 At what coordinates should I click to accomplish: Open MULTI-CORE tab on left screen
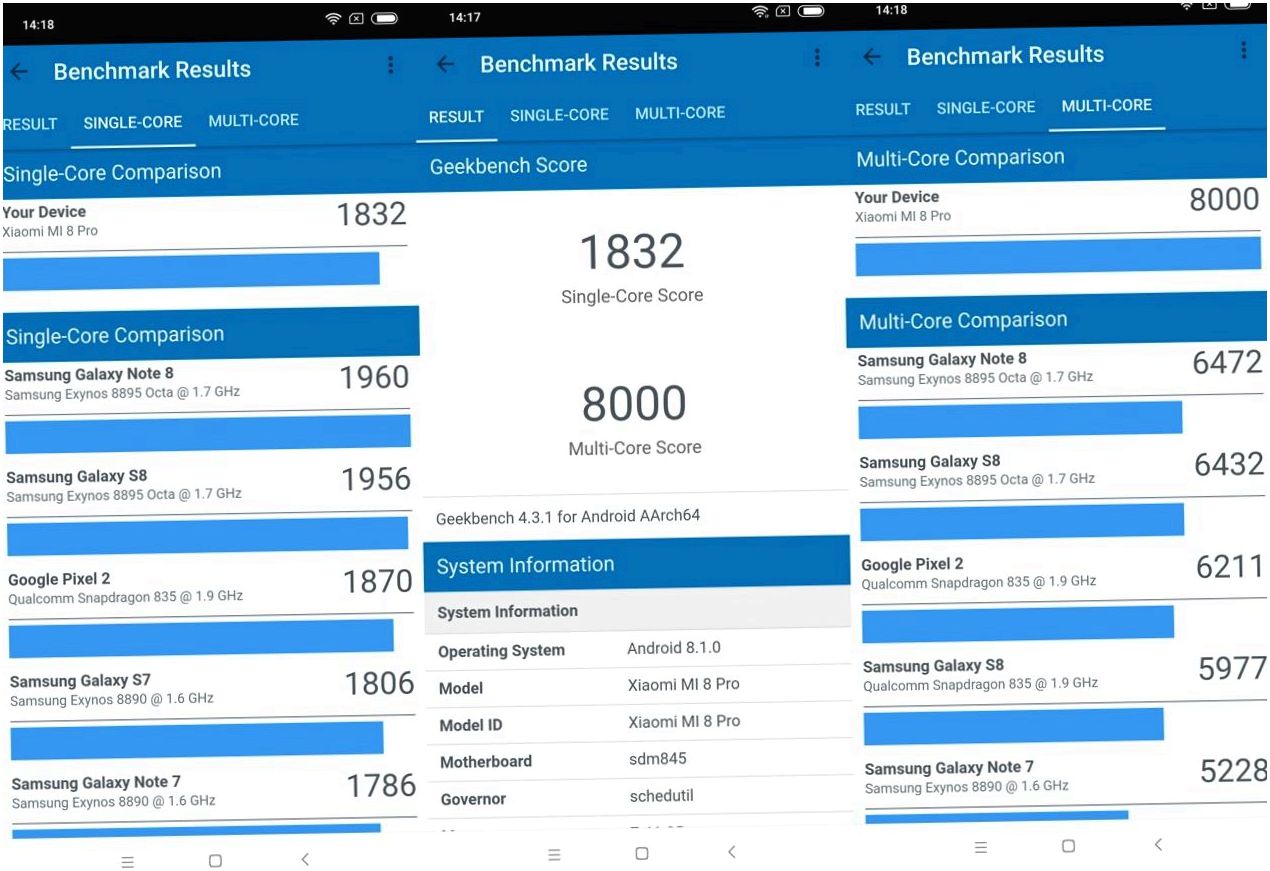[x=253, y=120]
